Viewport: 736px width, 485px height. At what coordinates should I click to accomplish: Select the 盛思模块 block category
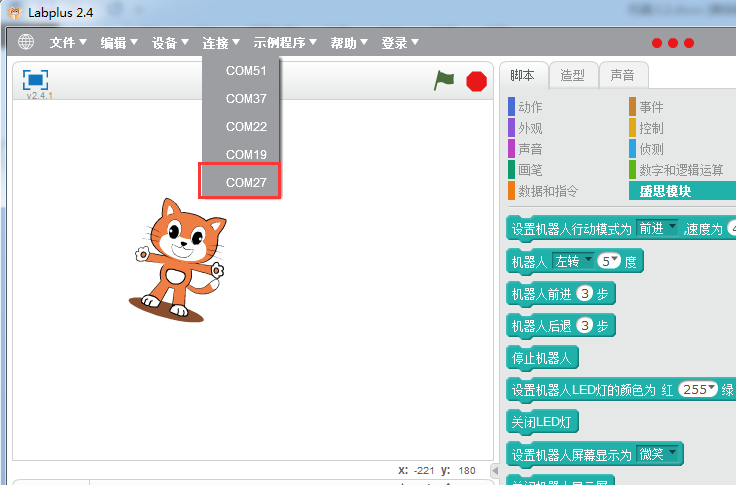click(682, 191)
